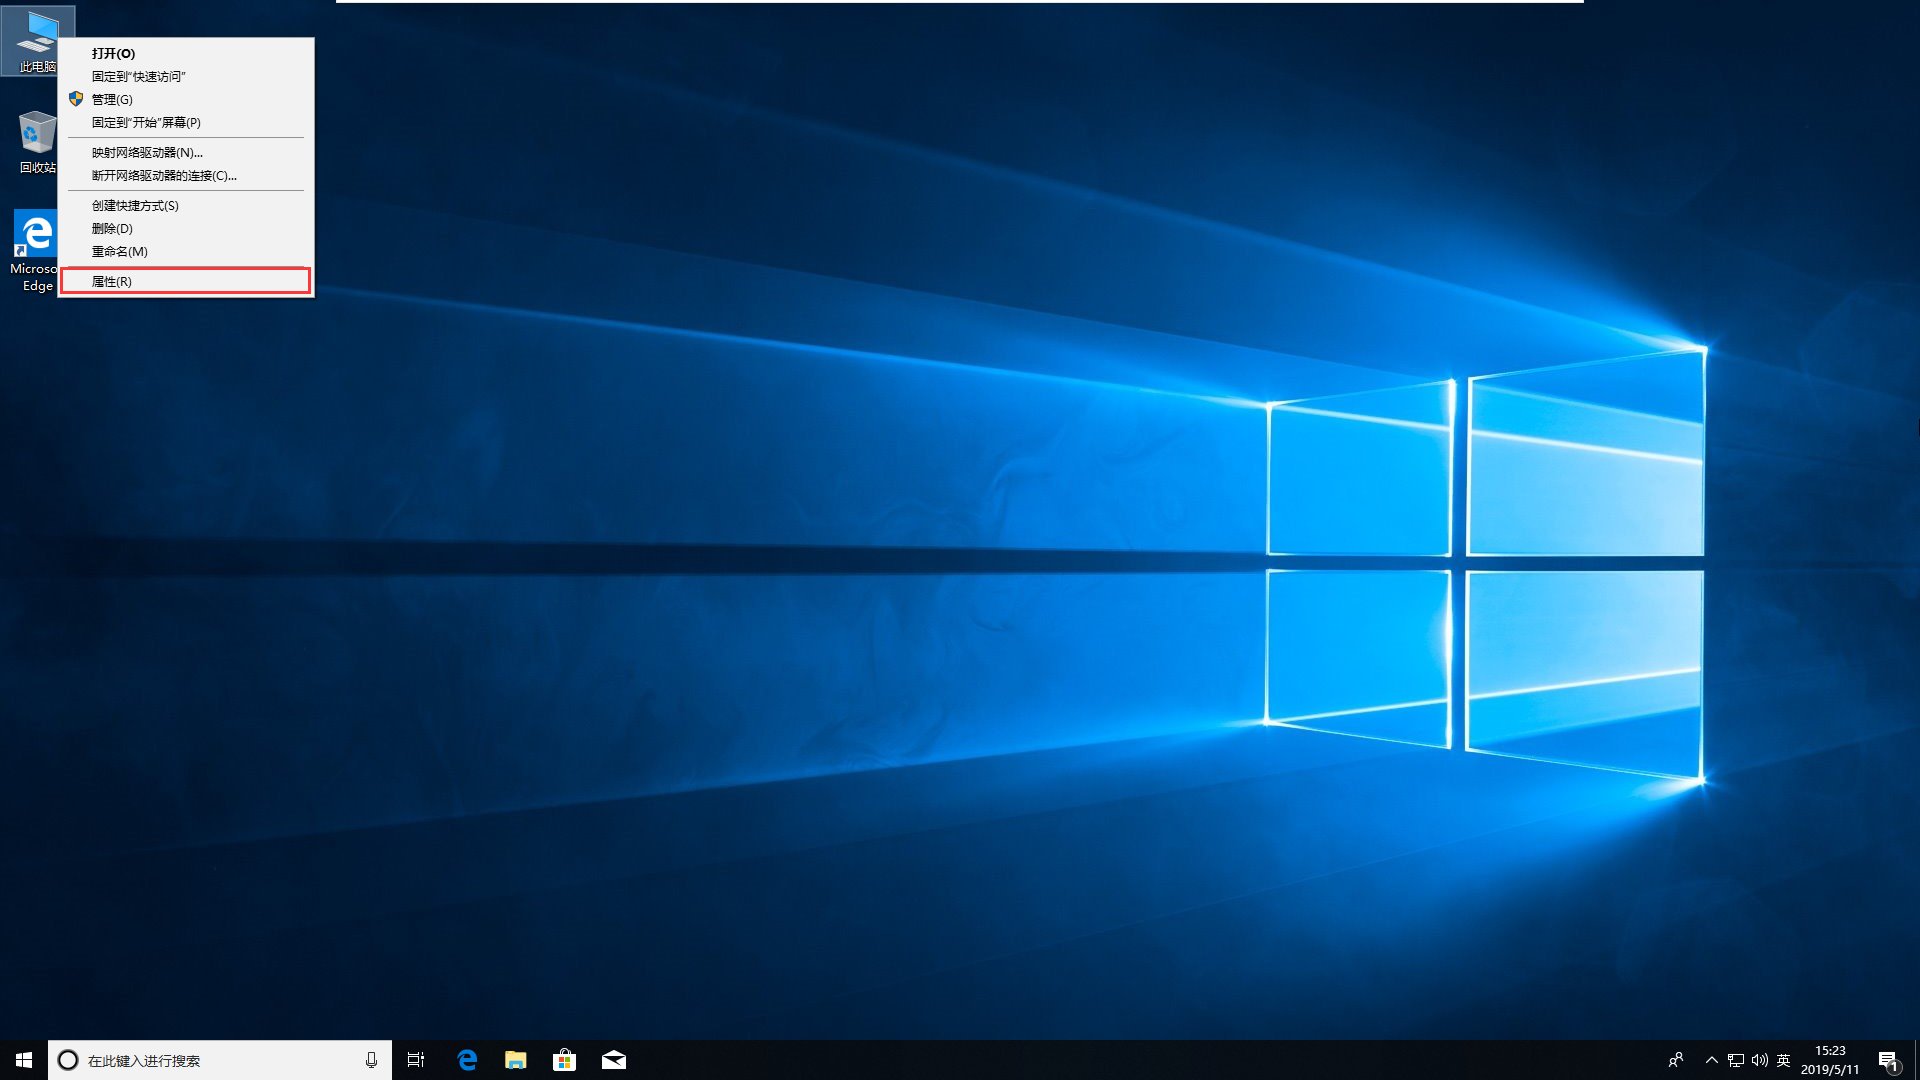
Task: Open File Explorer from the taskbar
Action: [x=516, y=1060]
